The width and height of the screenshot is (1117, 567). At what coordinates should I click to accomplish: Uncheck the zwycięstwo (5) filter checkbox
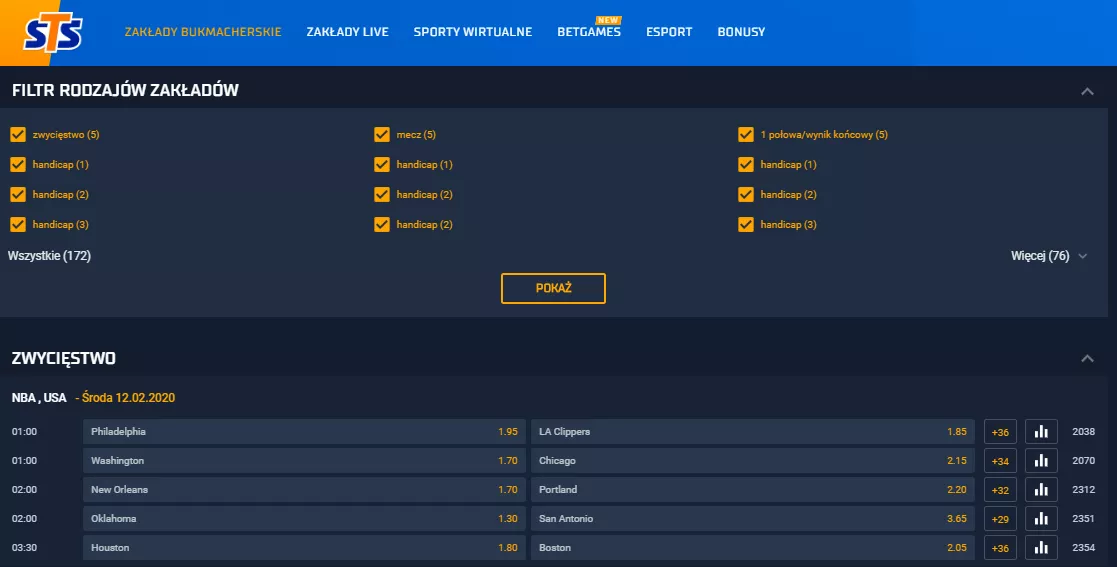17,135
